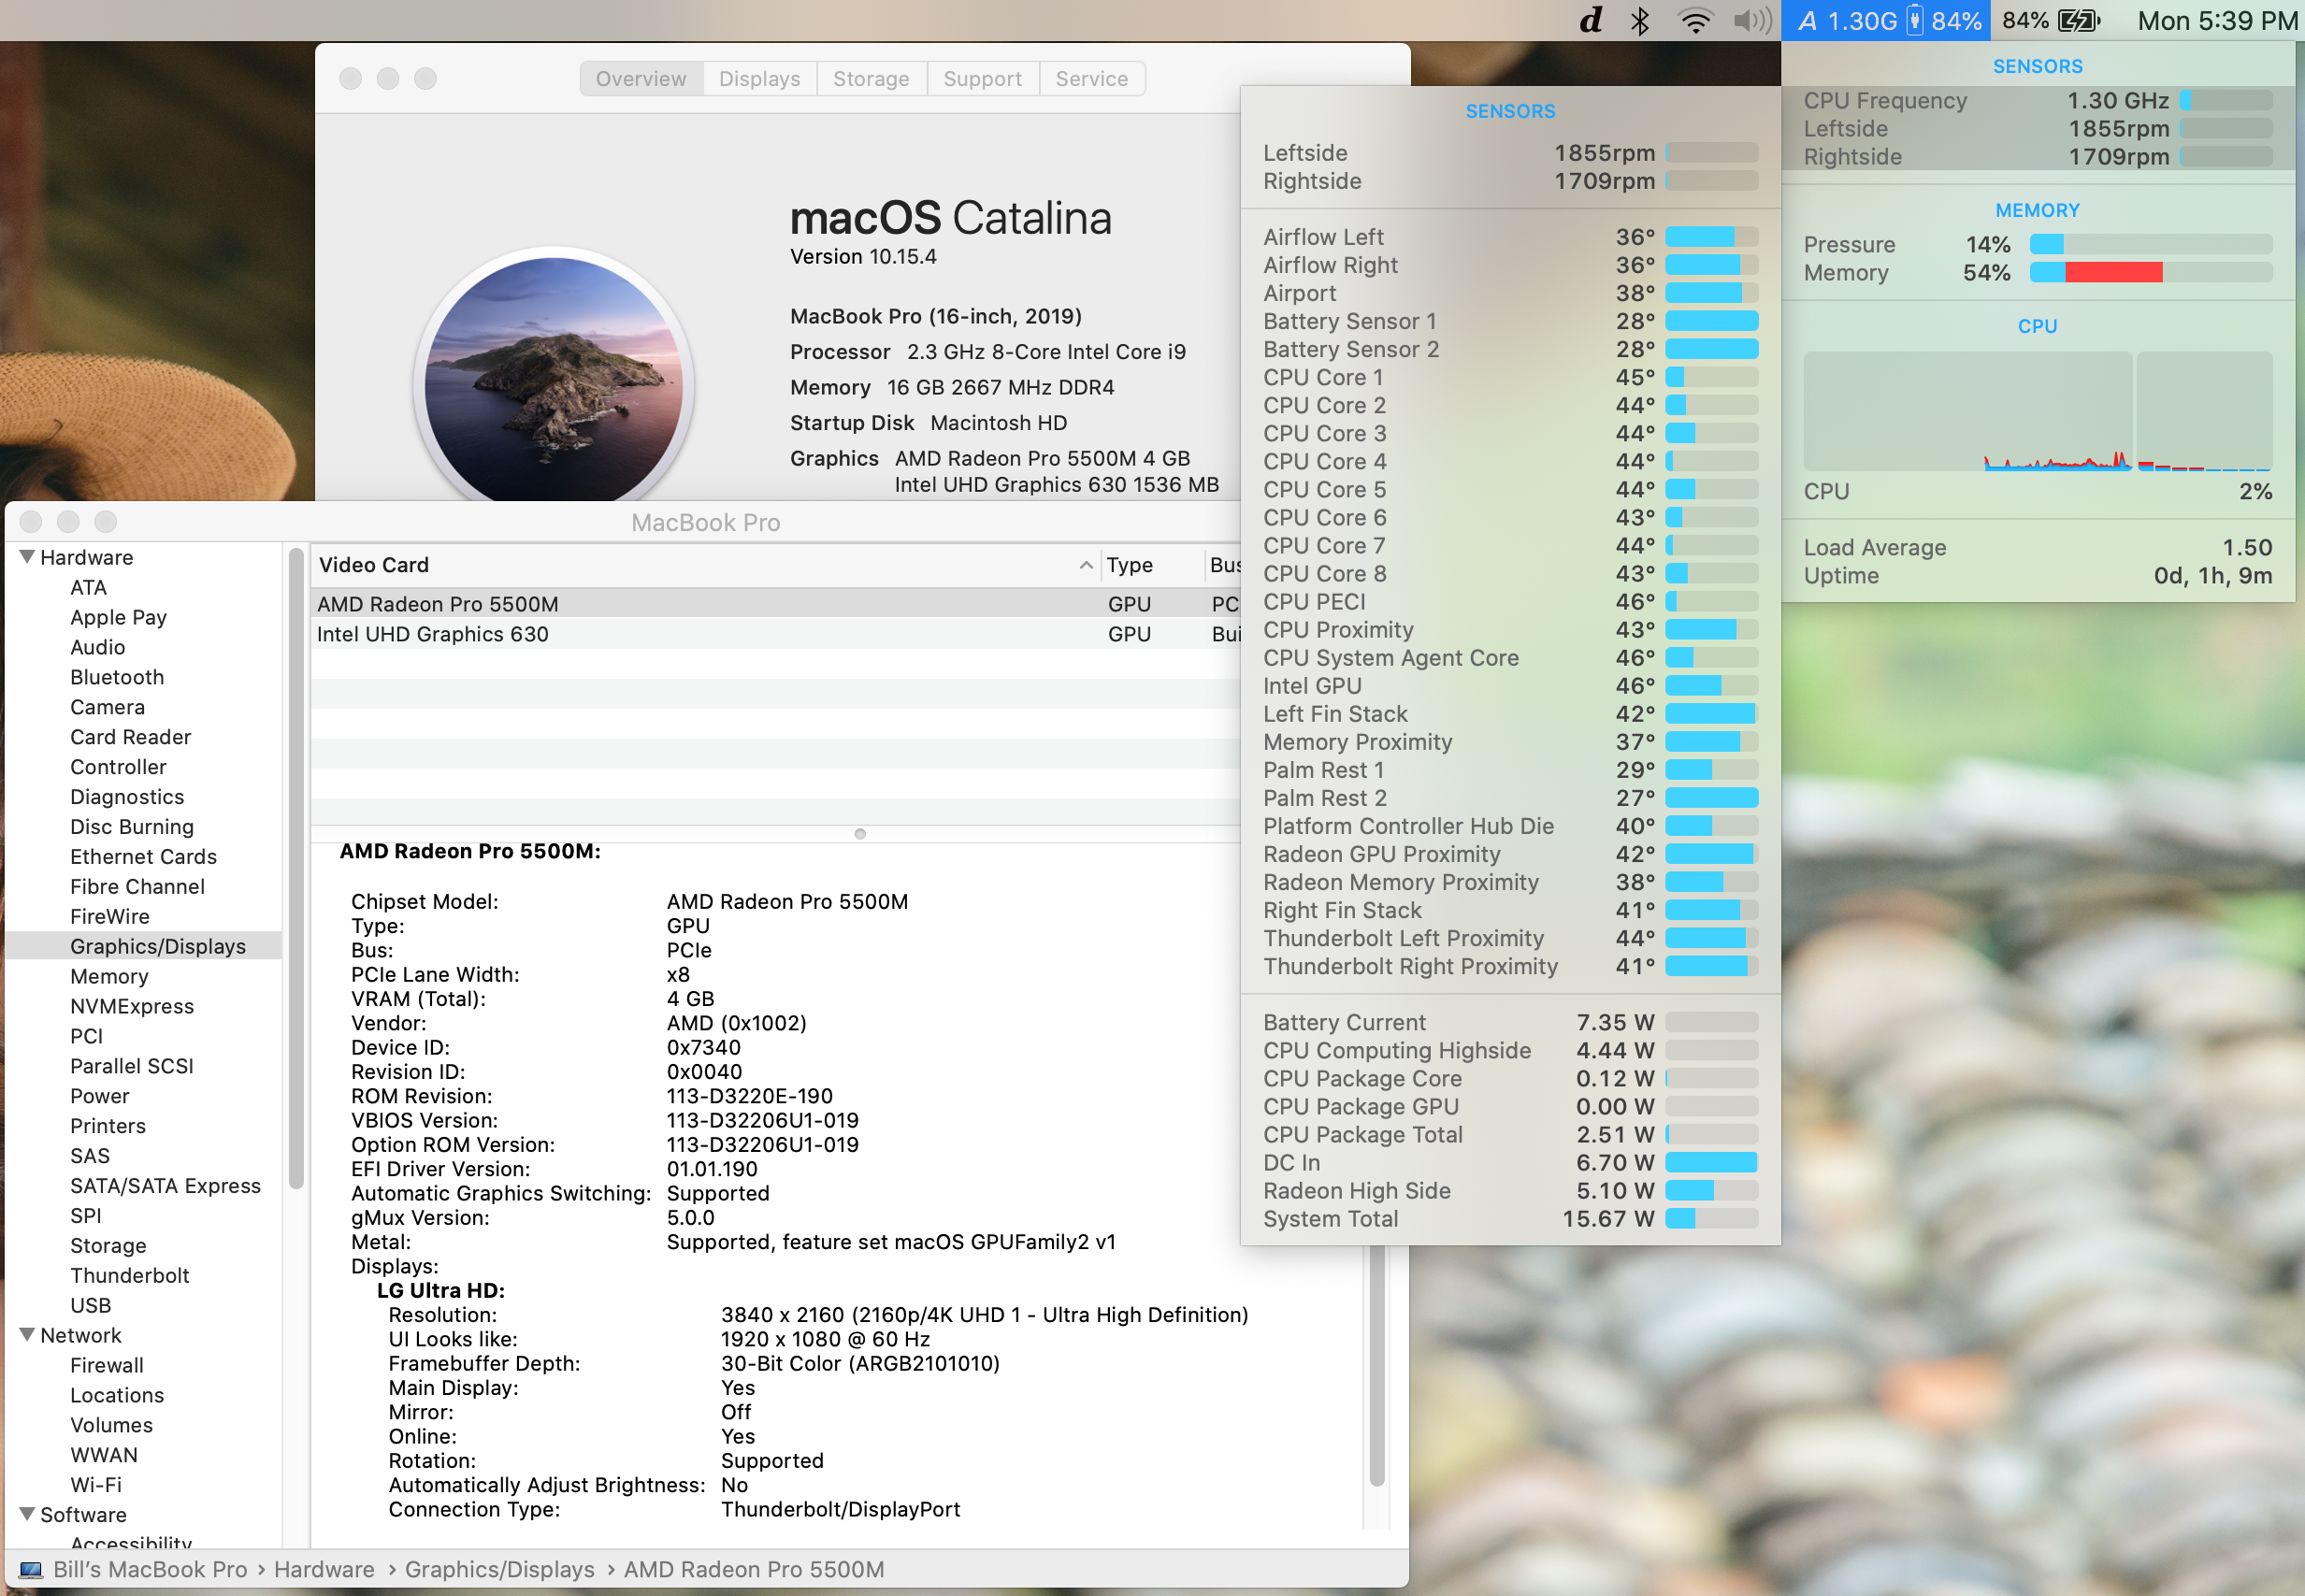The image size is (2305, 1596).
Task: Select Thunderbolt in the Hardware sidebar
Action: click(x=130, y=1275)
